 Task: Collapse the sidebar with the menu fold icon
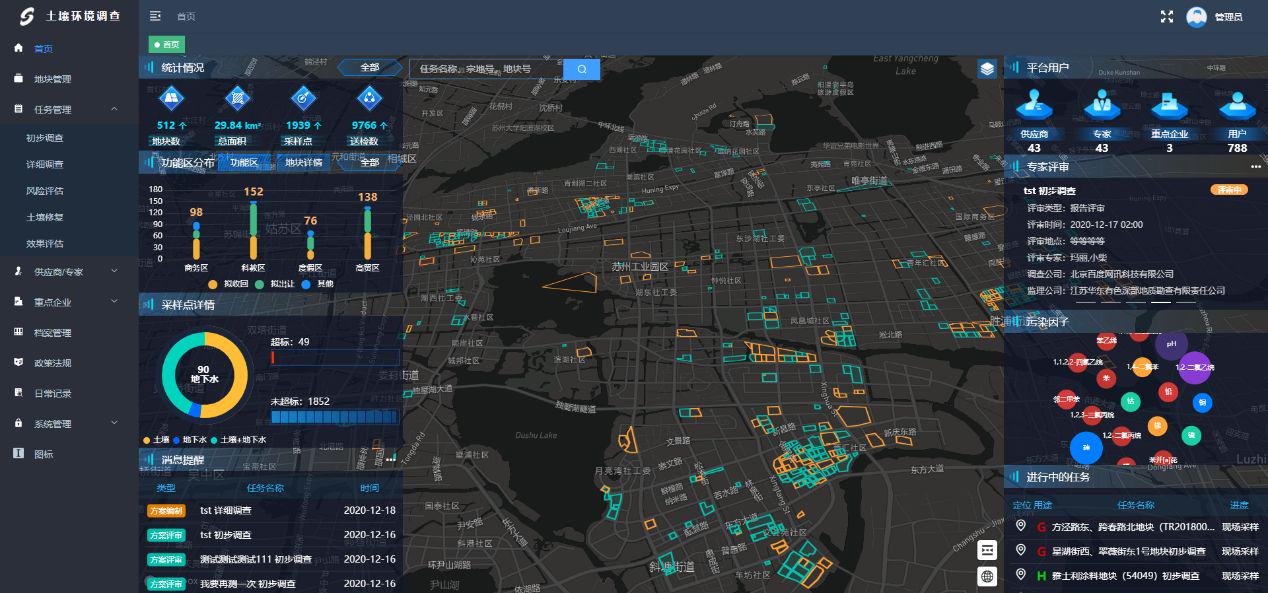[x=155, y=16]
